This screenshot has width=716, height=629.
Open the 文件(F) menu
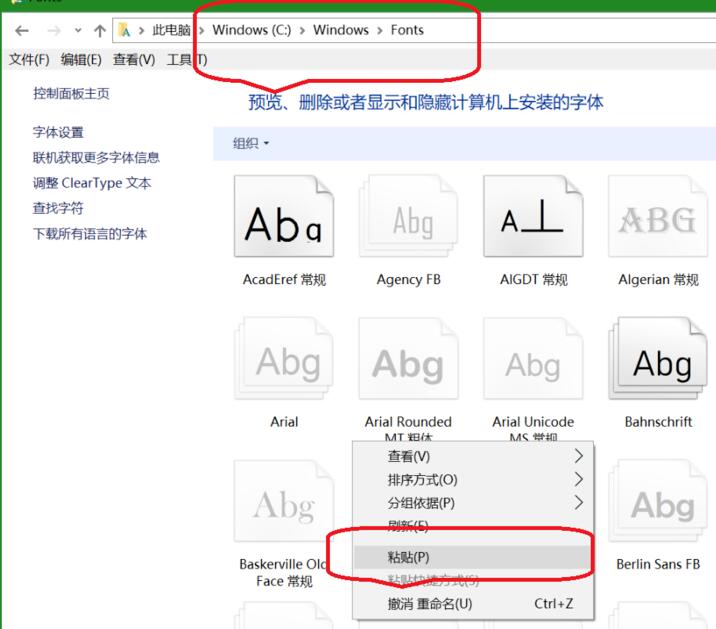pos(29,60)
